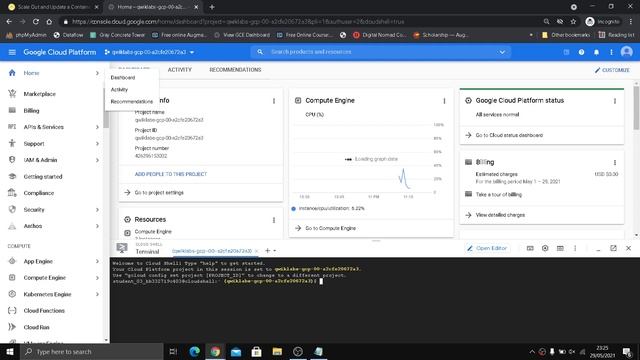Click Take a tour of billing
Viewport: 640px width, 360px height.
pyautogui.click(x=499, y=194)
